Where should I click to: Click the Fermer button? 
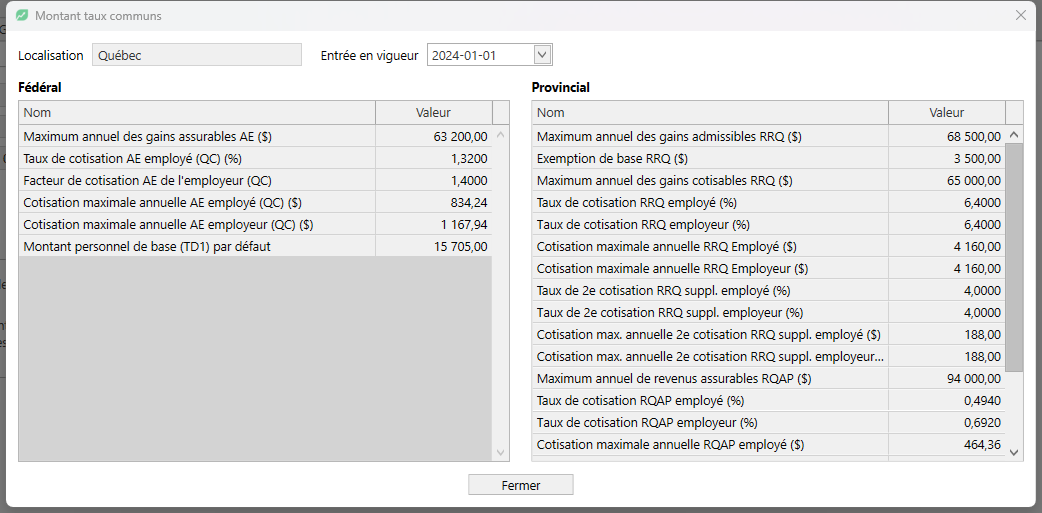tap(520, 485)
